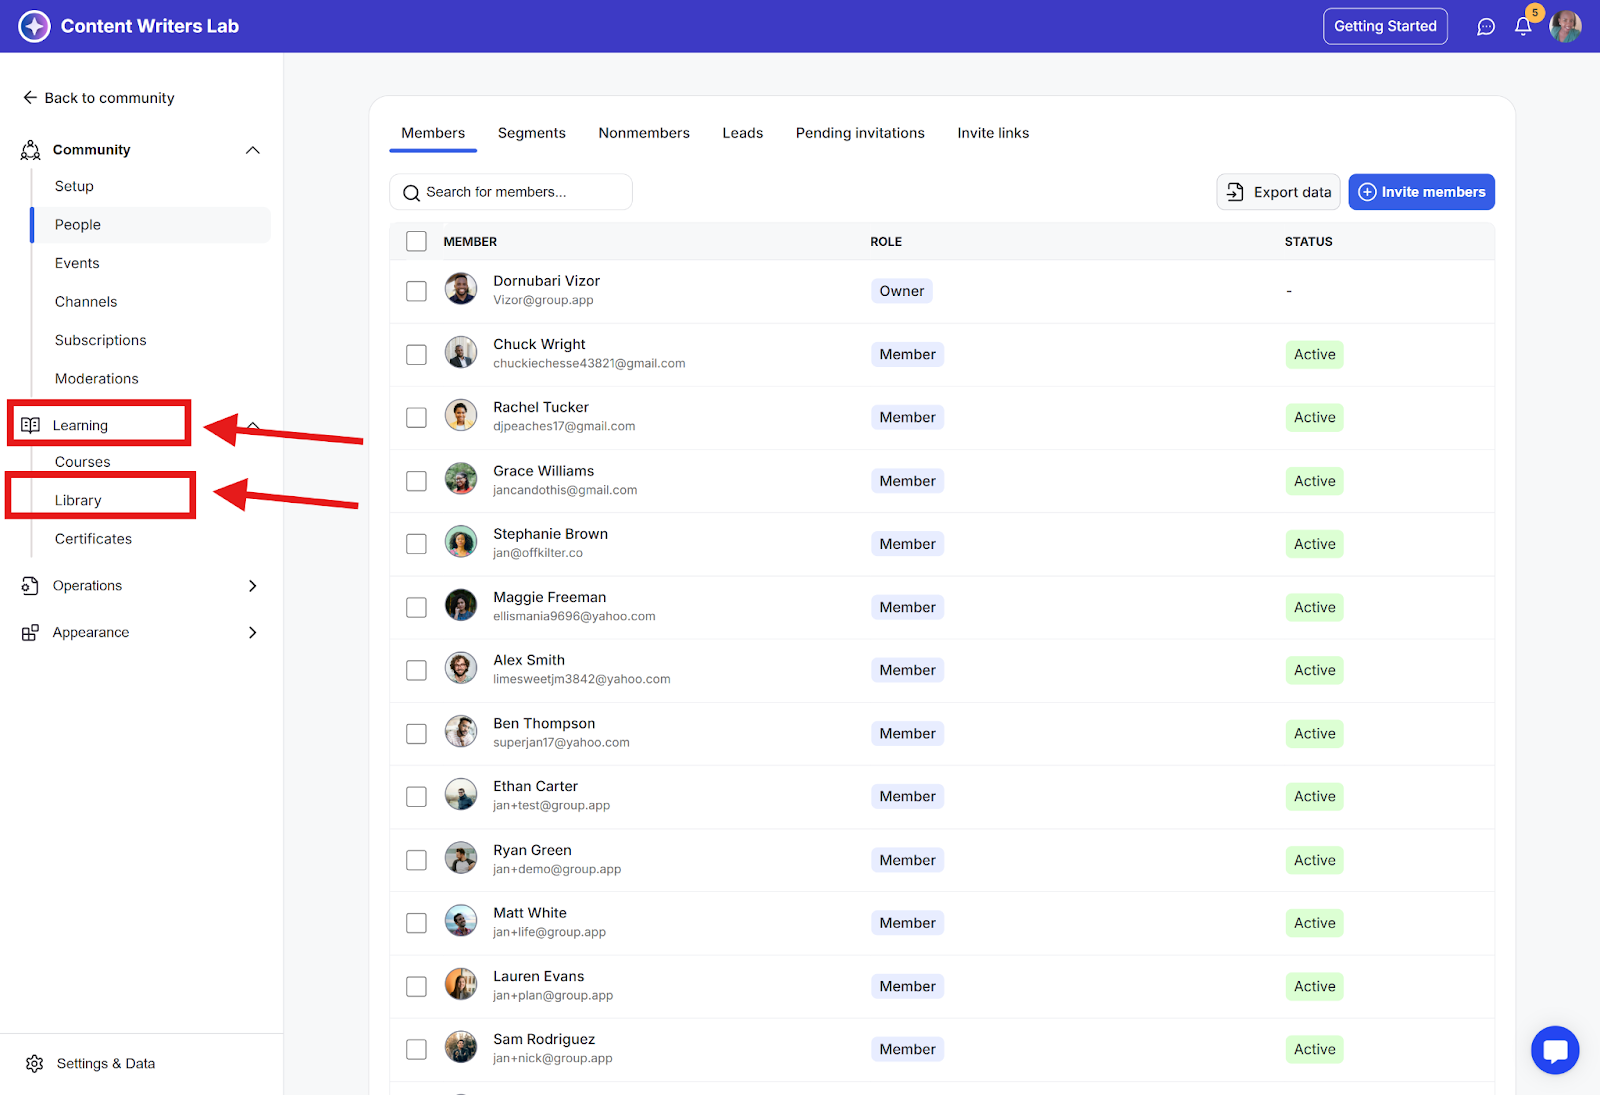The width and height of the screenshot is (1600, 1095).
Task: Switch to the Pending invitations tab
Action: click(860, 133)
